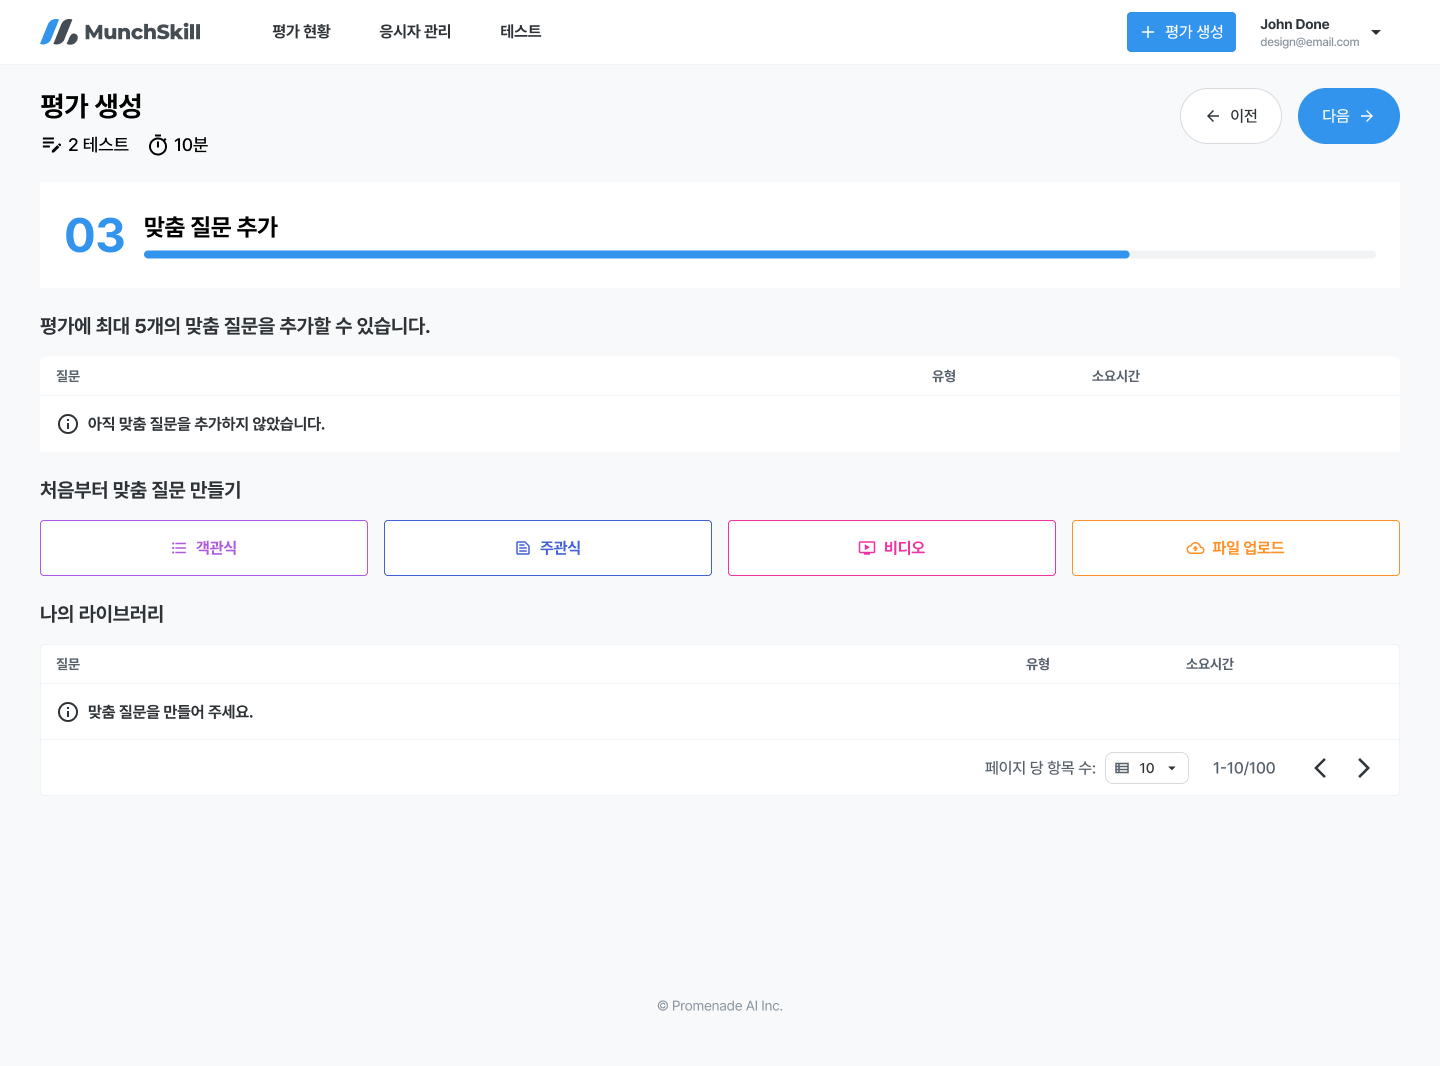Open the 테스트 menu

(520, 32)
